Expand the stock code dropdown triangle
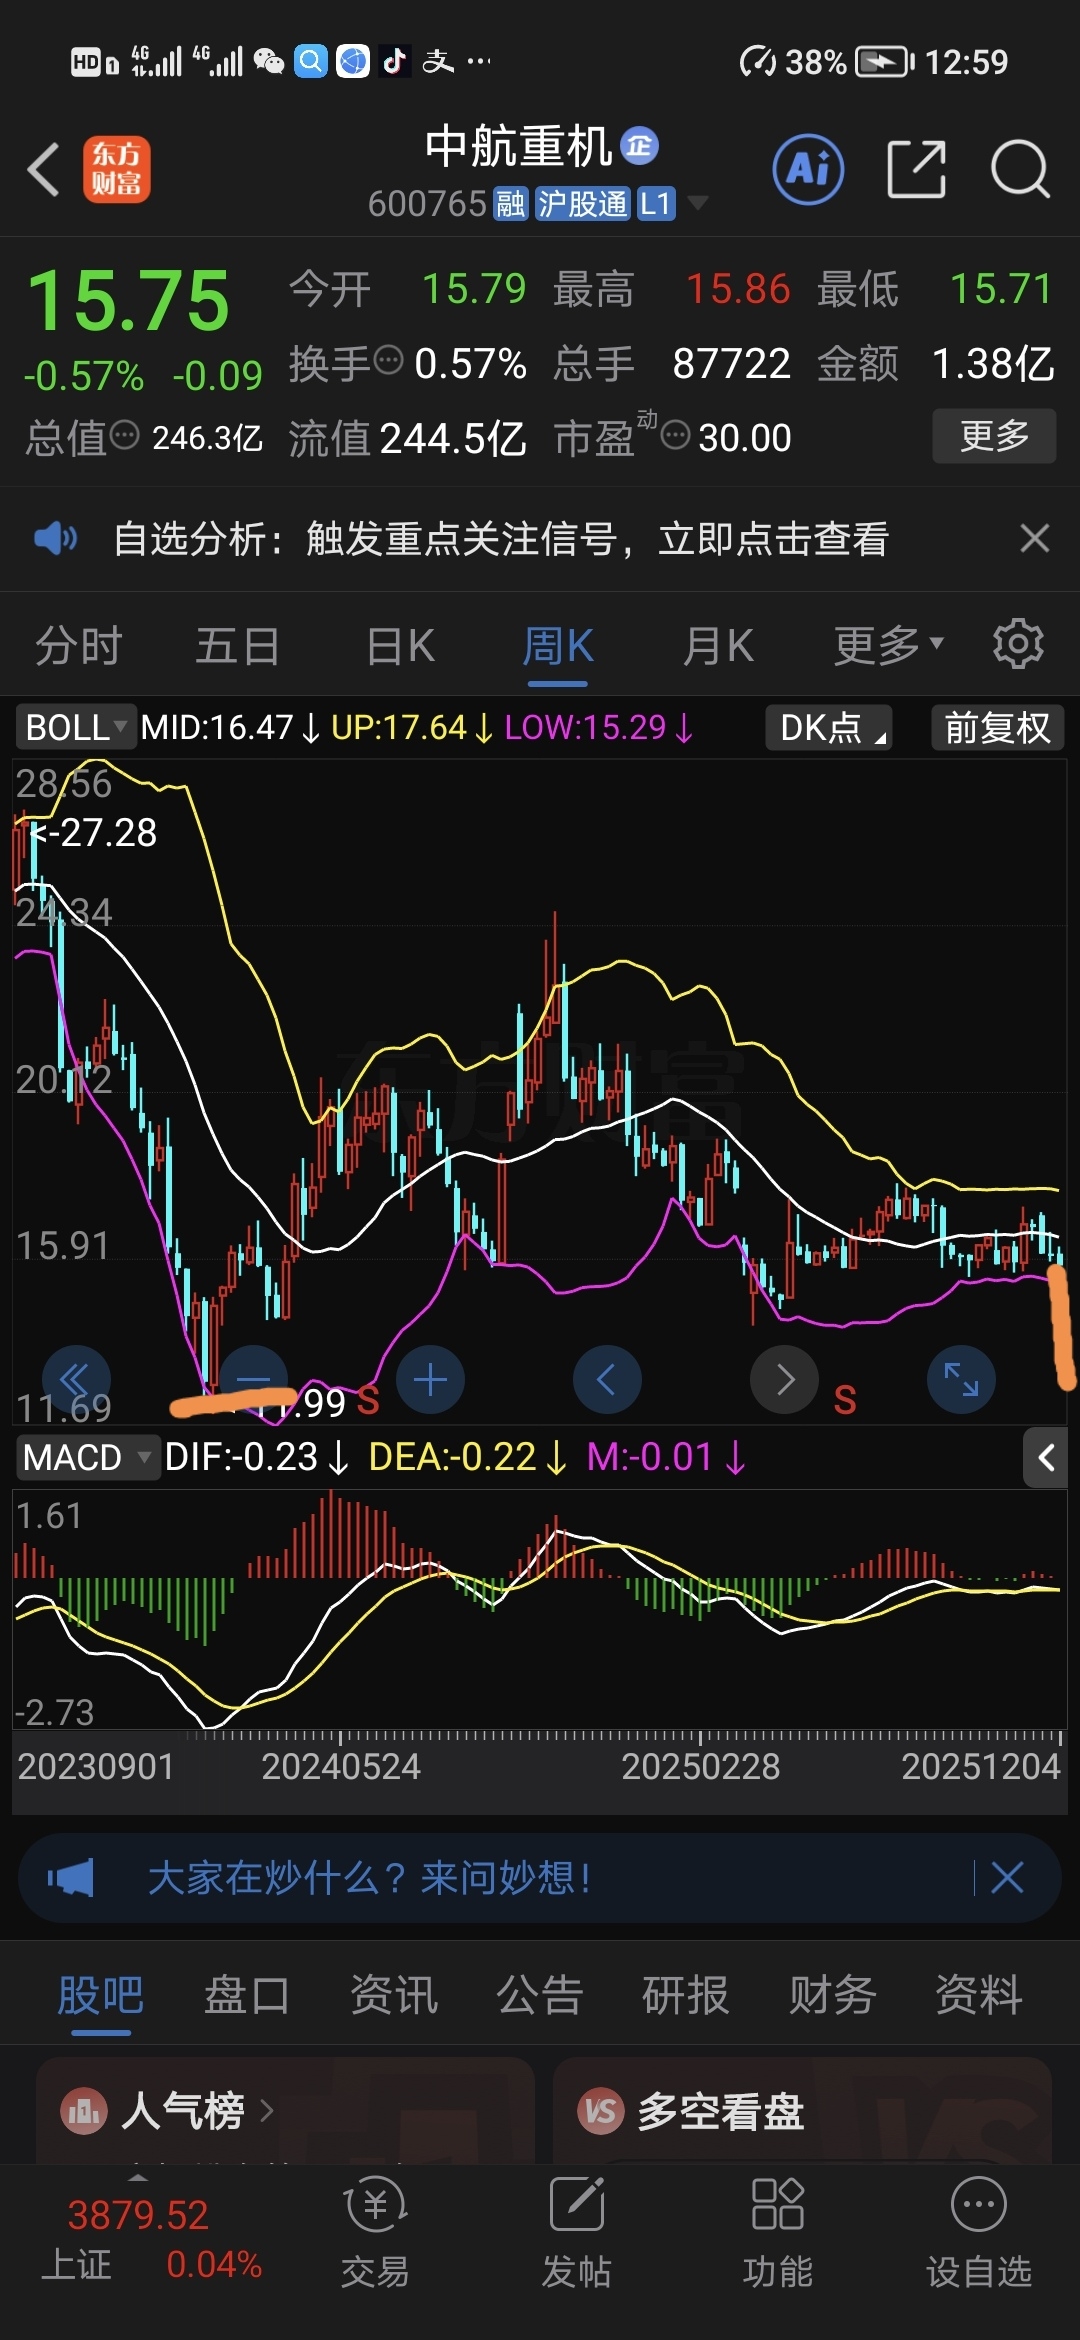 [x=698, y=203]
